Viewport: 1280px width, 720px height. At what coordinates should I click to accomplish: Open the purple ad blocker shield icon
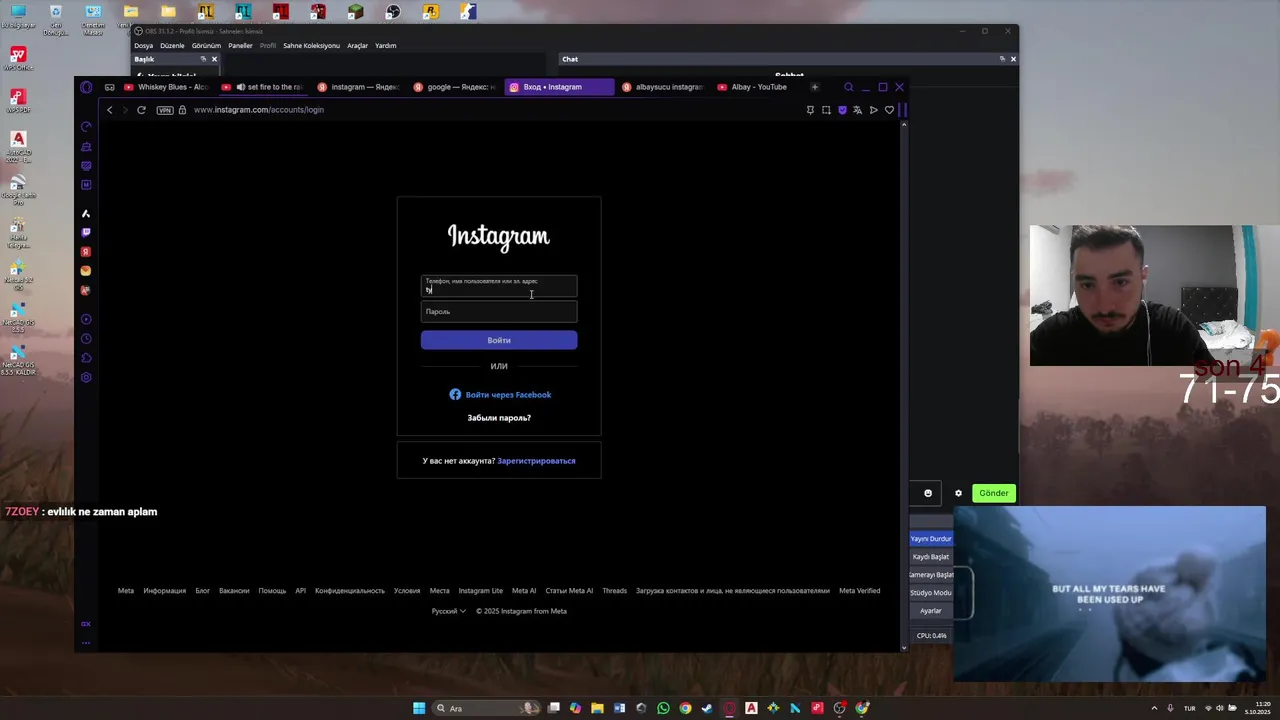842,110
